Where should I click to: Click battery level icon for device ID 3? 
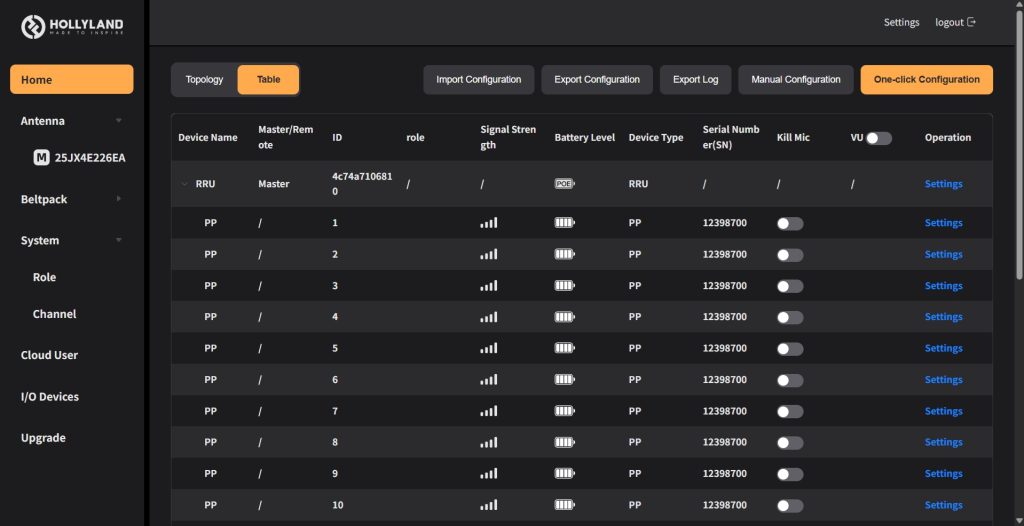[x=565, y=286]
